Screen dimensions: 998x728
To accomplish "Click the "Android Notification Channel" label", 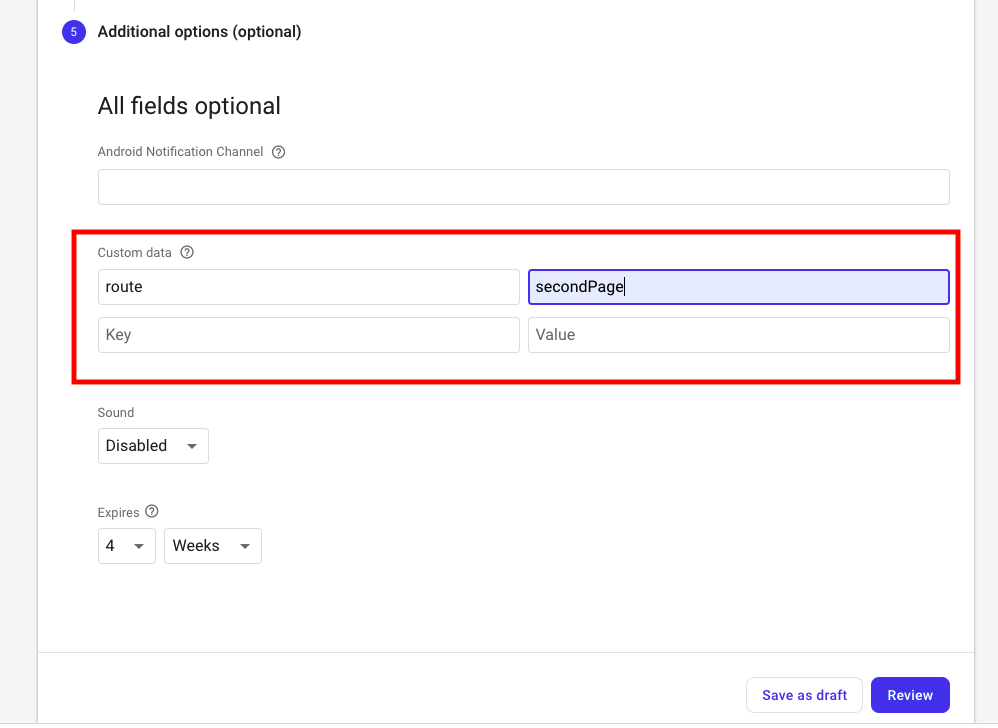I will coord(180,152).
